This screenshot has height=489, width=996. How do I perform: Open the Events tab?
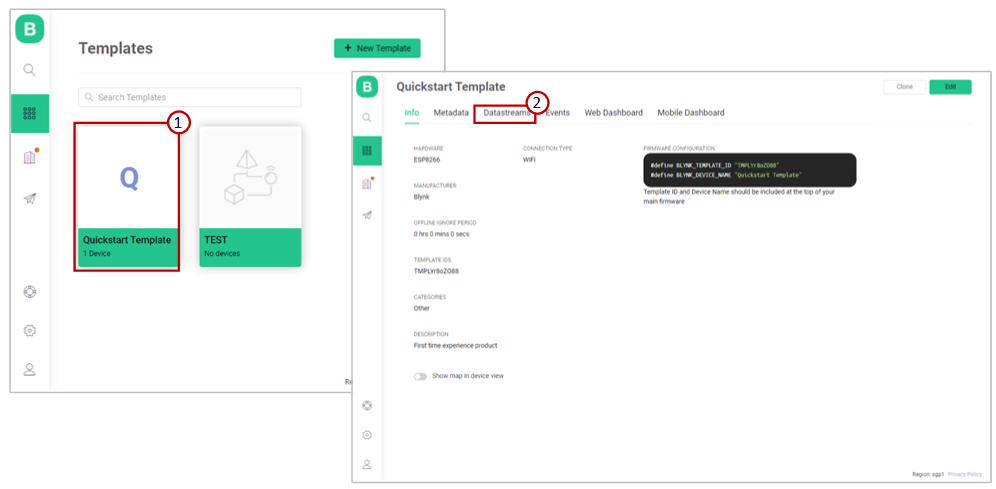[x=558, y=112]
